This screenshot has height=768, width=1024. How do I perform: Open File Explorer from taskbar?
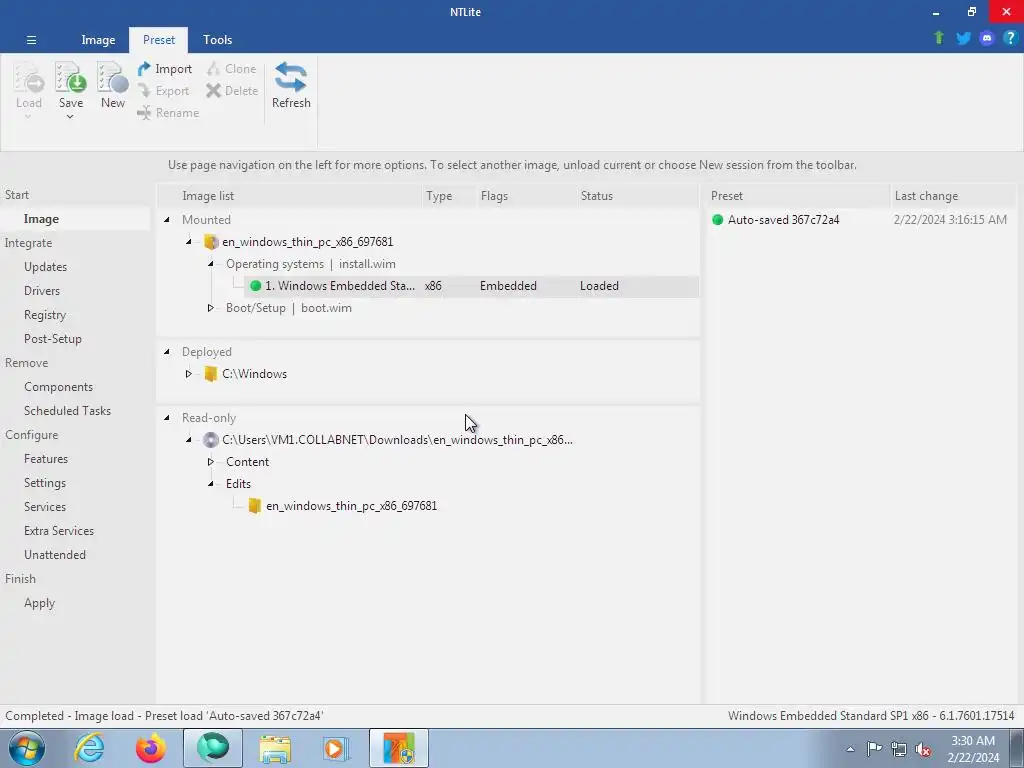click(x=275, y=748)
